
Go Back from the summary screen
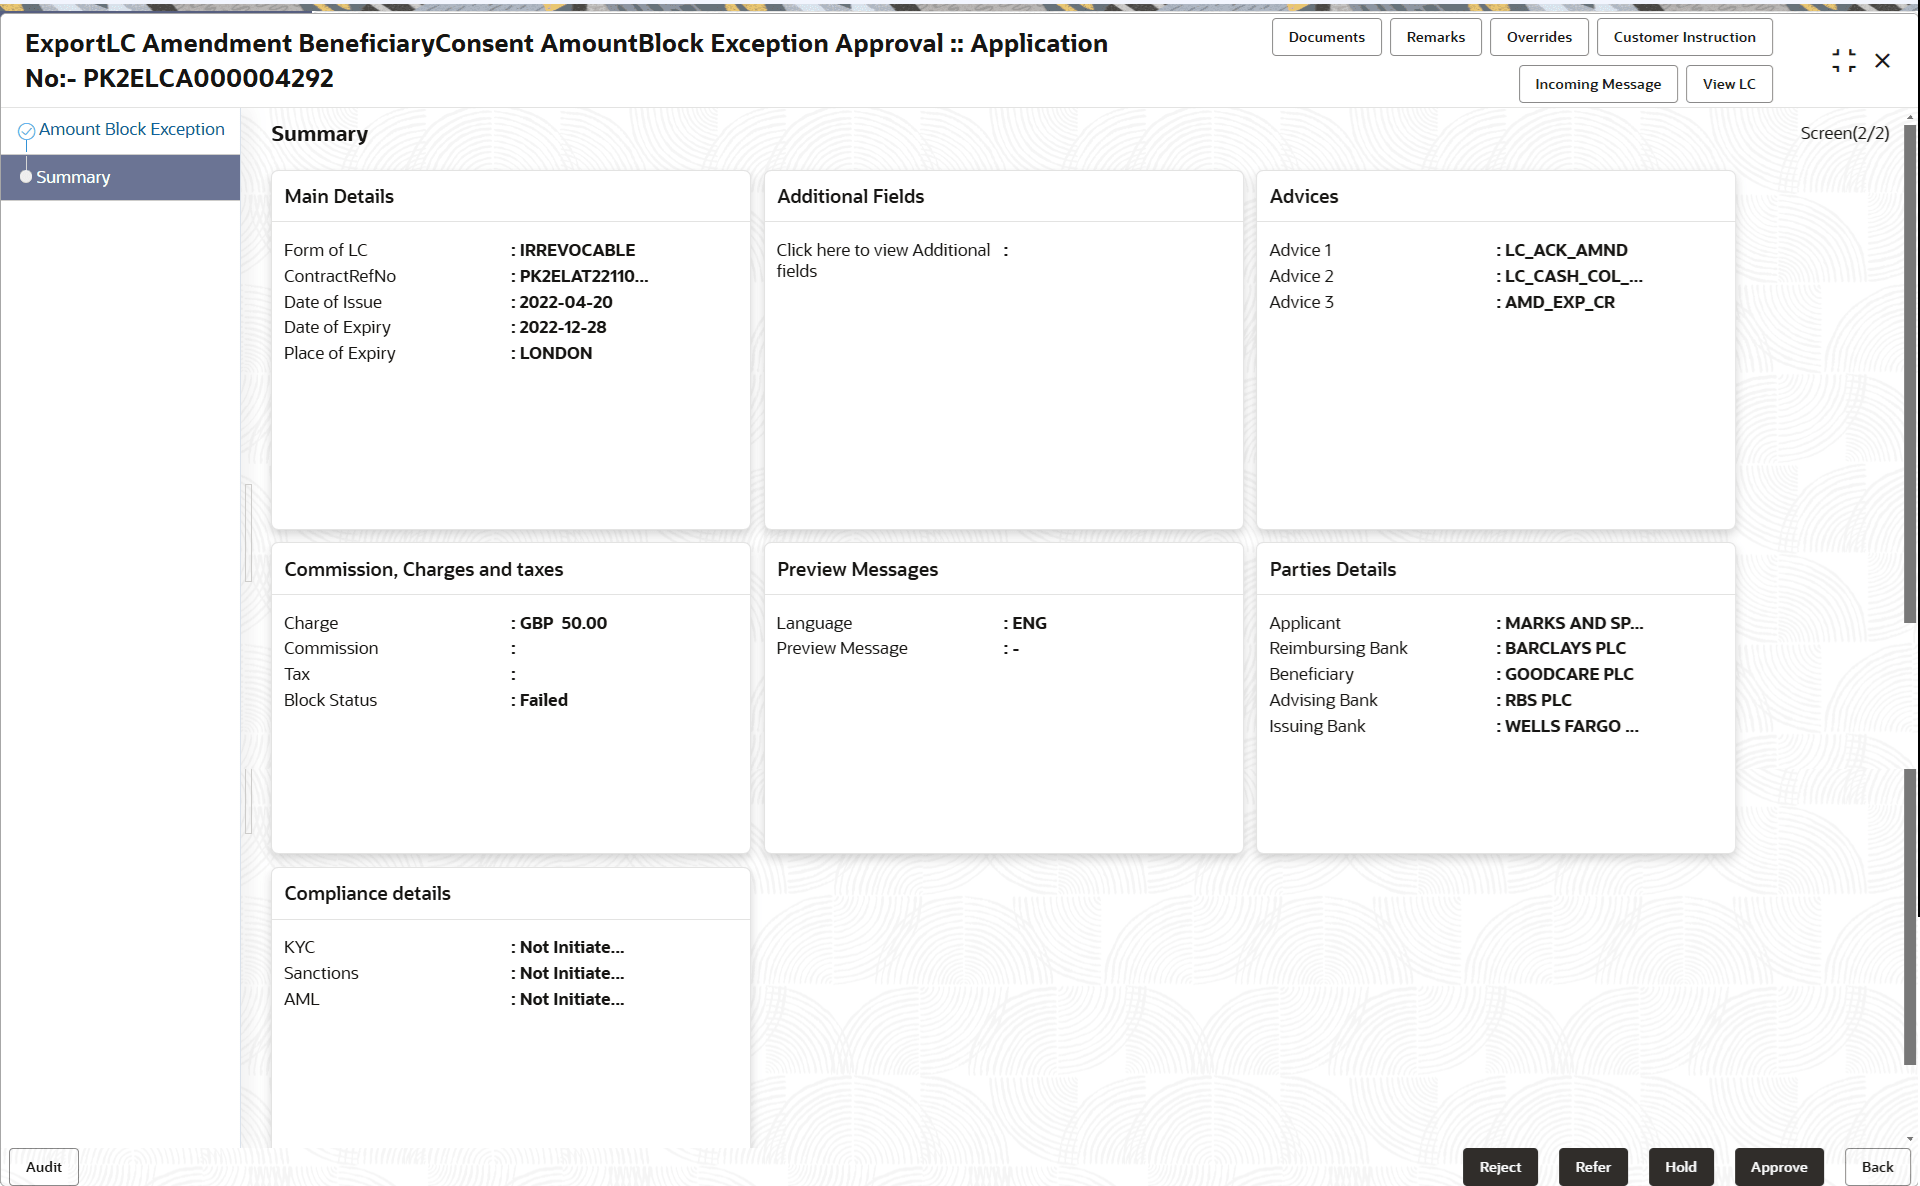pos(1877,1166)
